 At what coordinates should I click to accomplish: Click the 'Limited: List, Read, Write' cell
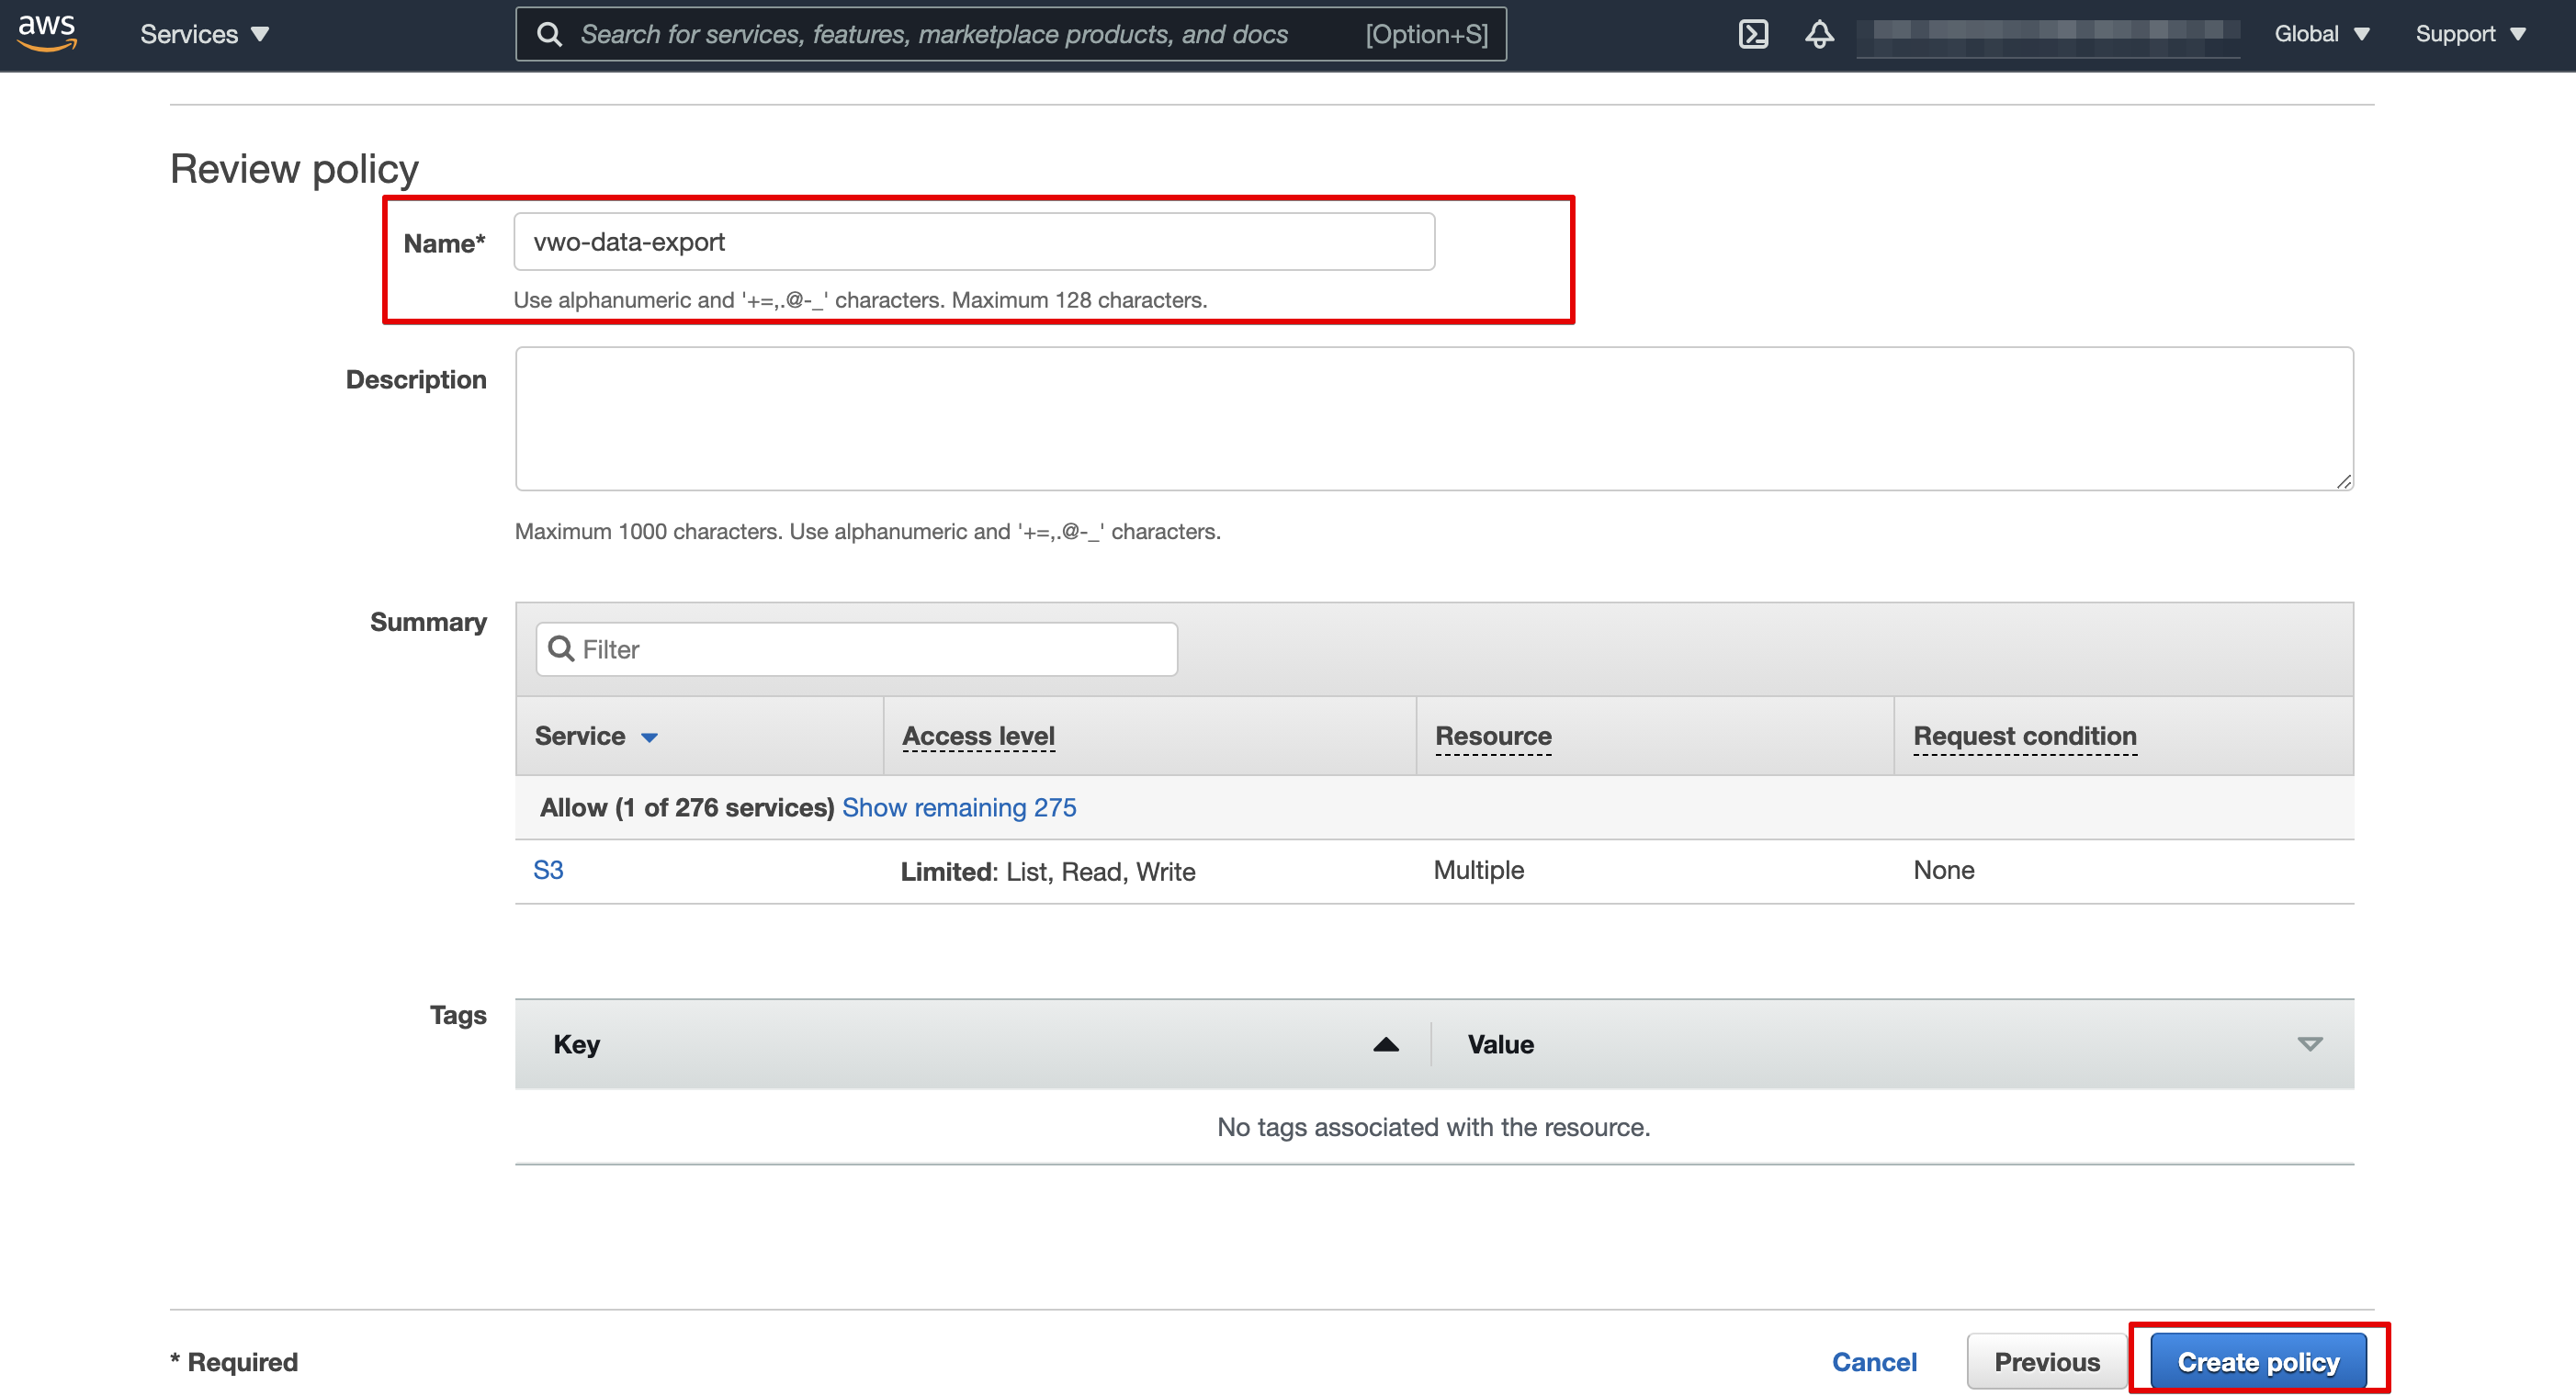(1048, 872)
